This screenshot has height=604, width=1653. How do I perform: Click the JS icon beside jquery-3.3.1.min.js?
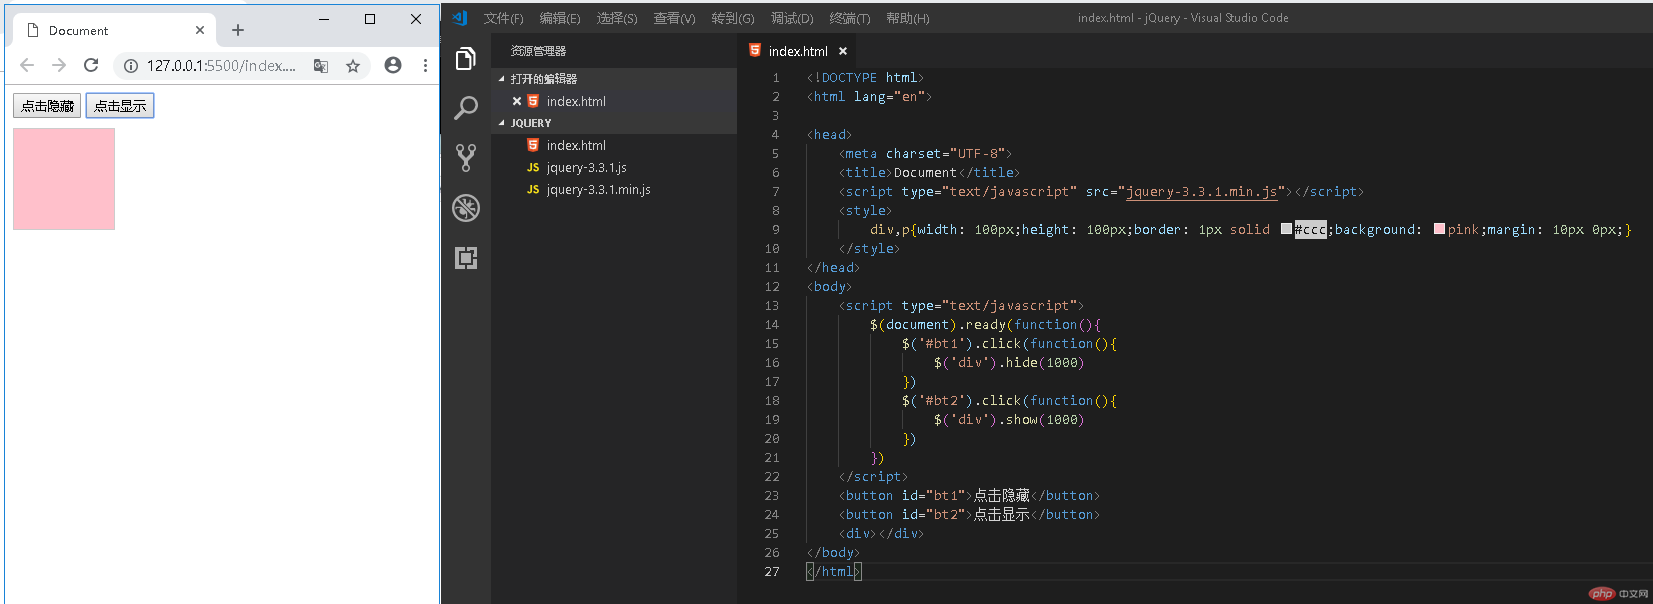coord(533,190)
